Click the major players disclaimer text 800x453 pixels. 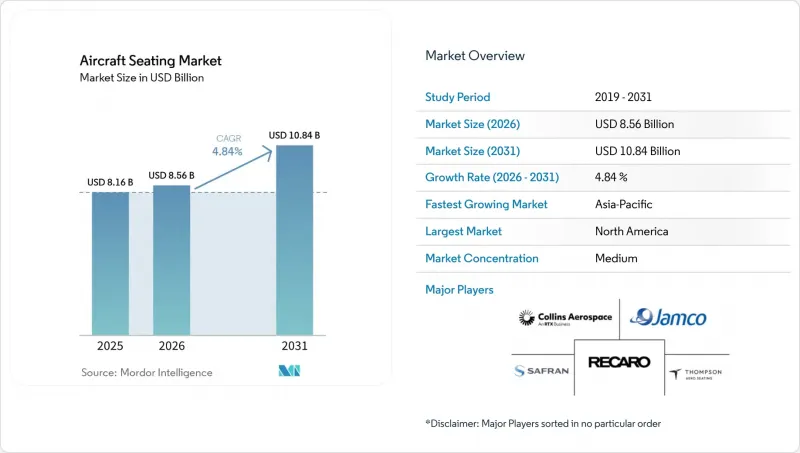click(543, 423)
